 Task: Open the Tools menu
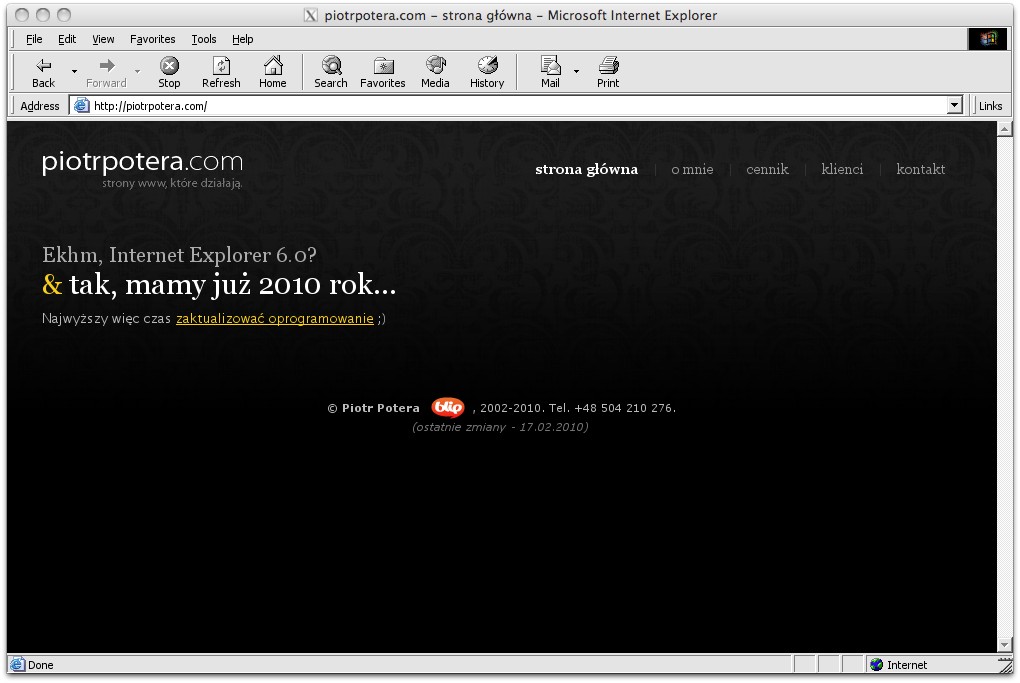pyautogui.click(x=204, y=39)
